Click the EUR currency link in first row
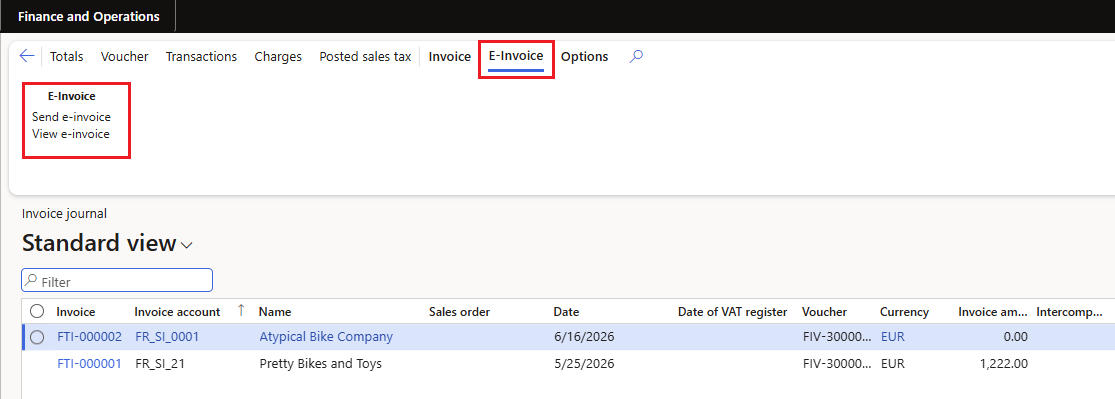1115x399 pixels. pyautogui.click(x=892, y=337)
